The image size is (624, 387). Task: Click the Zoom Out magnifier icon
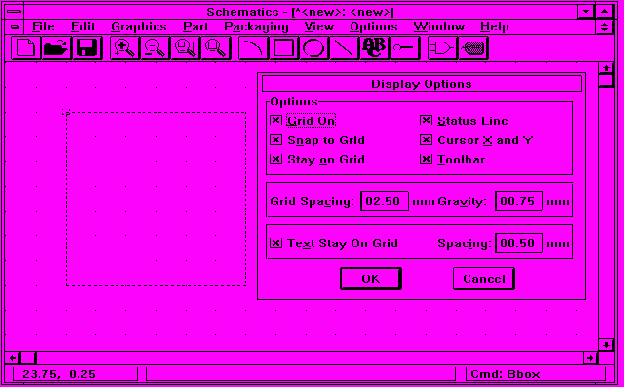tap(155, 48)
